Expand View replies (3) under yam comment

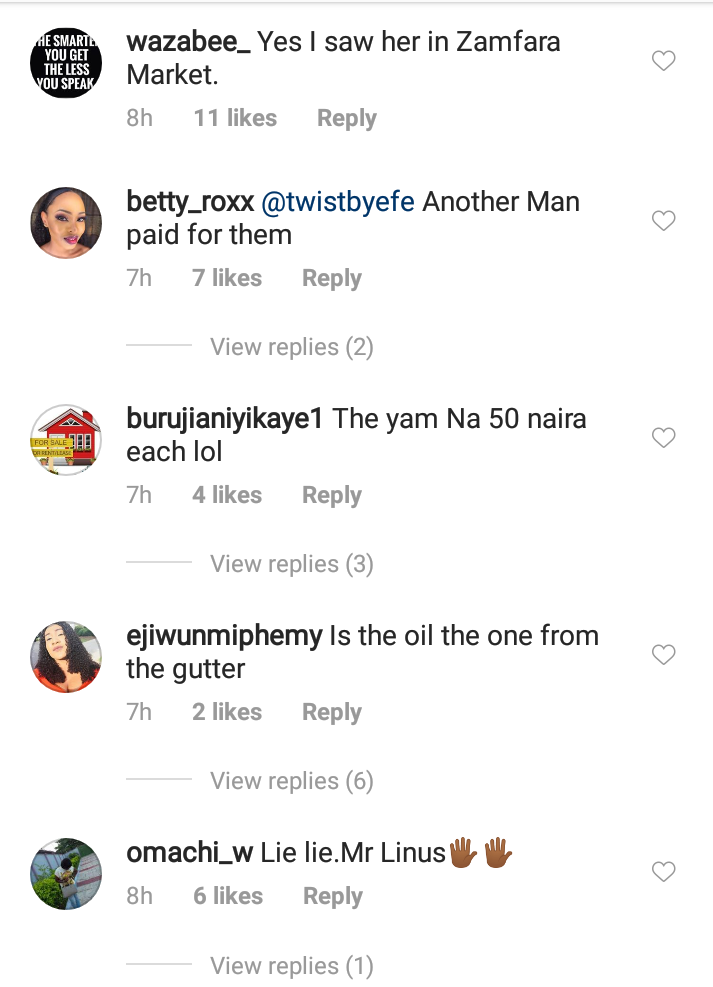[x=291, y=564]
